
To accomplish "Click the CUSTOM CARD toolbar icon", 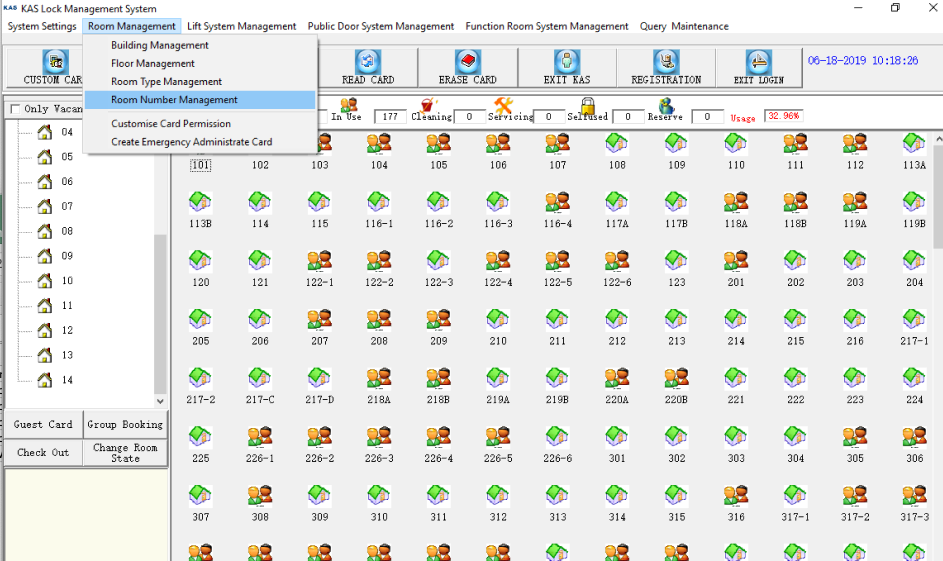I will coord(55,61).
